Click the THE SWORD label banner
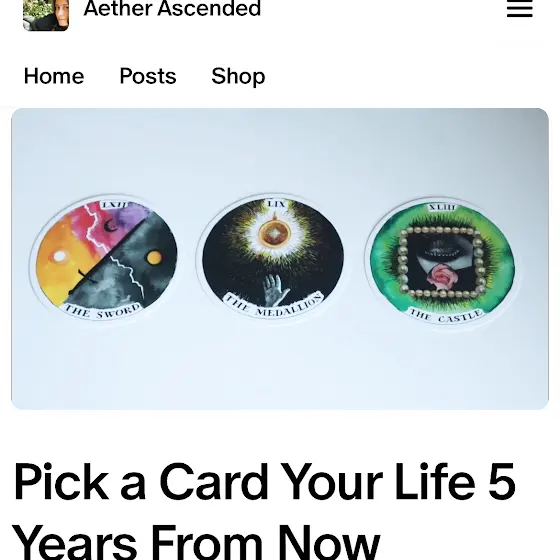Viewport: 560px width, 560px height. point(102,311)
